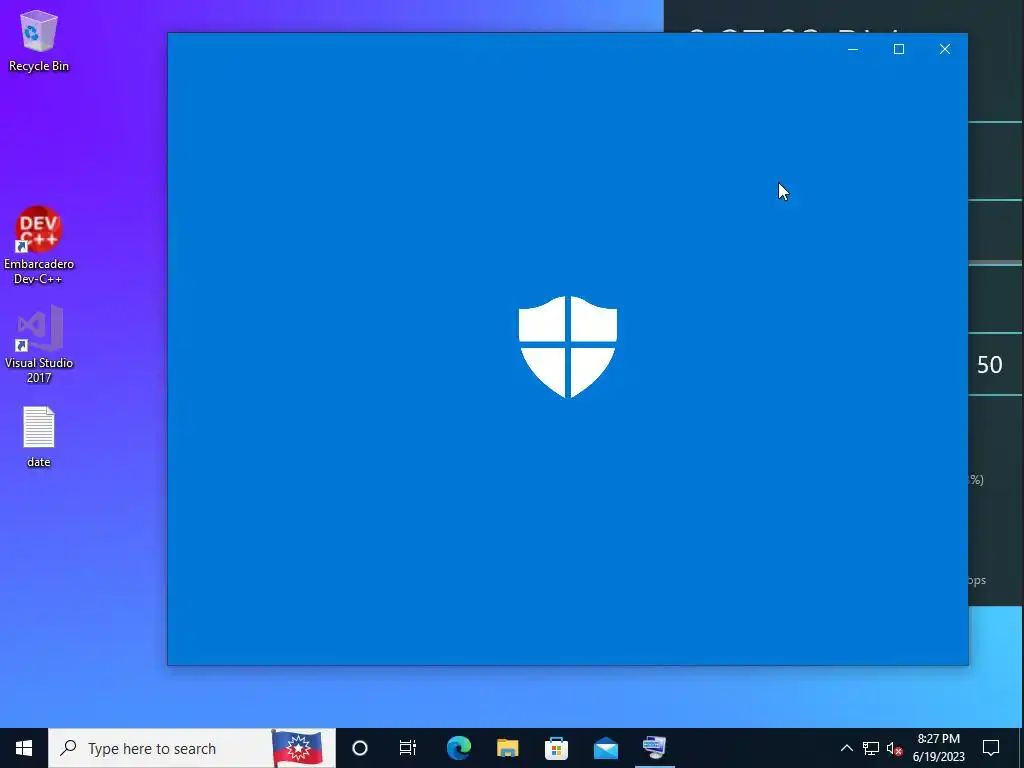Close the Windows Security window
Viewport: 1024px width, 768px height.
point(944,50)
